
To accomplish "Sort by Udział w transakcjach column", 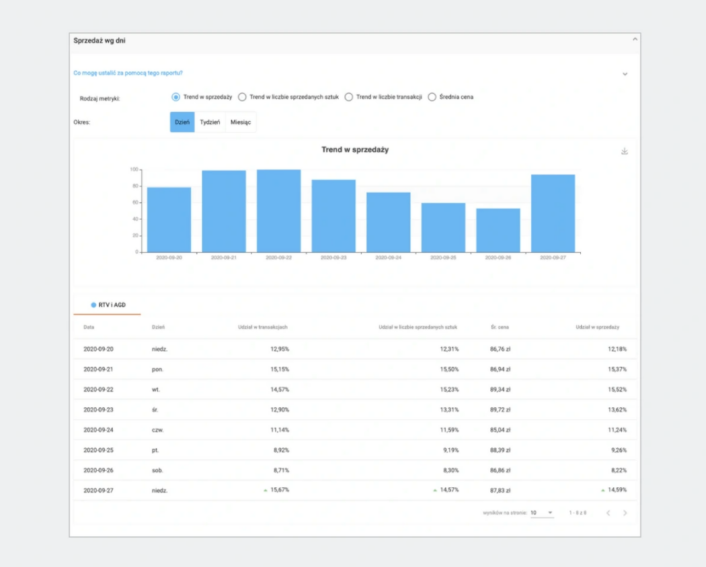I will coord(264,327).
